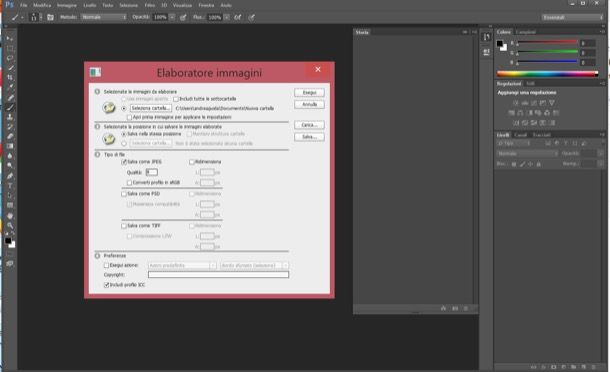Click lock image pixels brush icon
Image resolution: width=610 pixels, height=372 pixels.
[x=522, y=164]
